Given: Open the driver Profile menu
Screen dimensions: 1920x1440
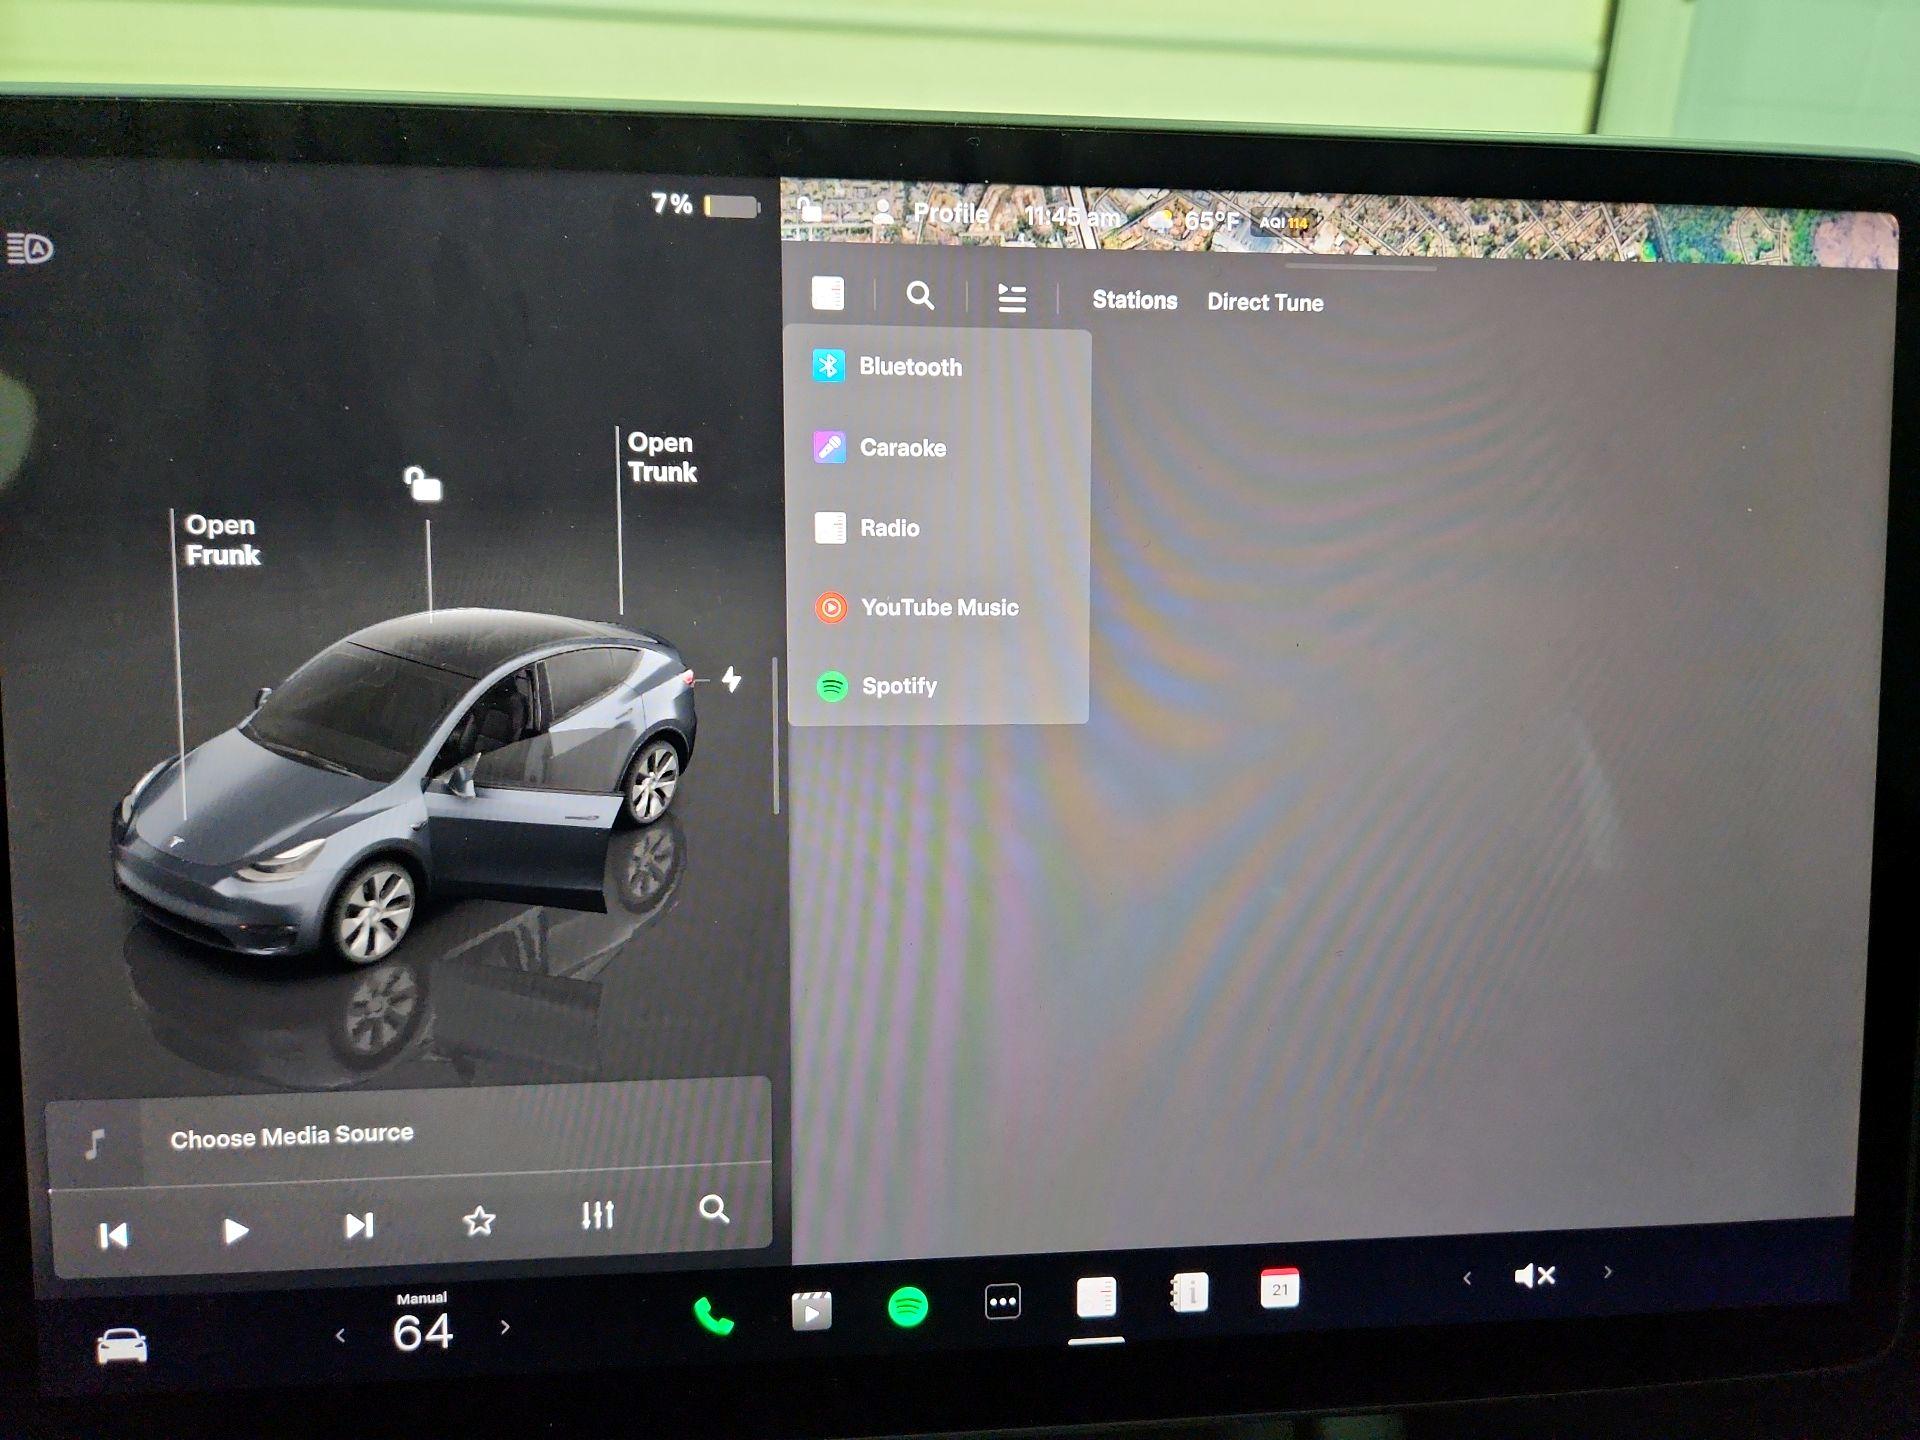Looking at the screenshot, I should 951,214.
